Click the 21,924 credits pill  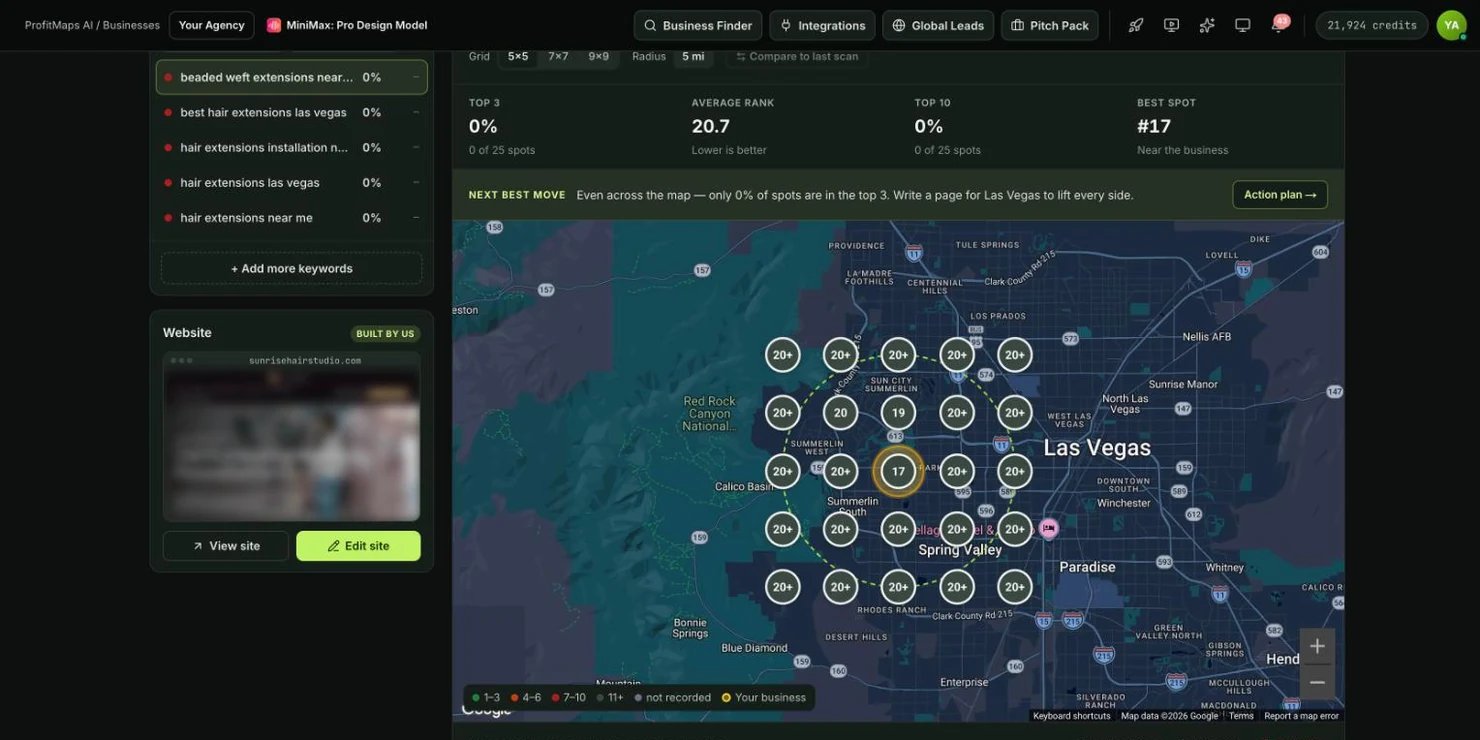coord(1372,25)
